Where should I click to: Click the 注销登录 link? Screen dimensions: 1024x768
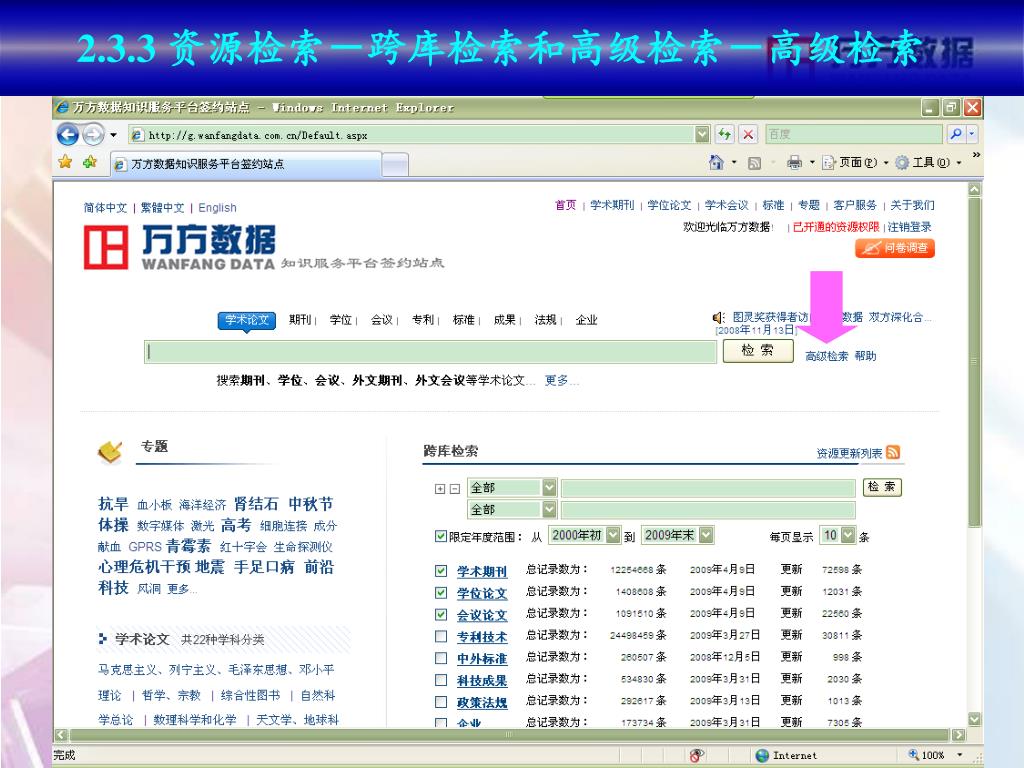(x=910, y=227)
